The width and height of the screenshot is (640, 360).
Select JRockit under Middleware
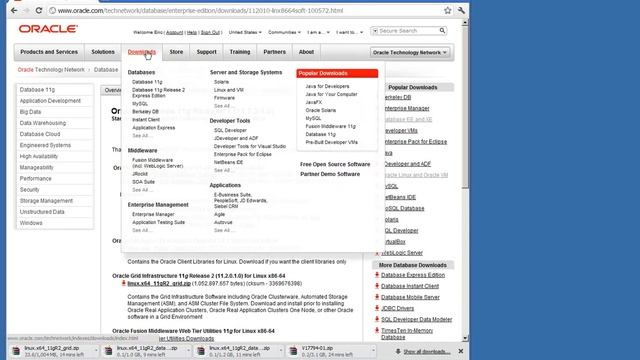click(x=140, y=174)
